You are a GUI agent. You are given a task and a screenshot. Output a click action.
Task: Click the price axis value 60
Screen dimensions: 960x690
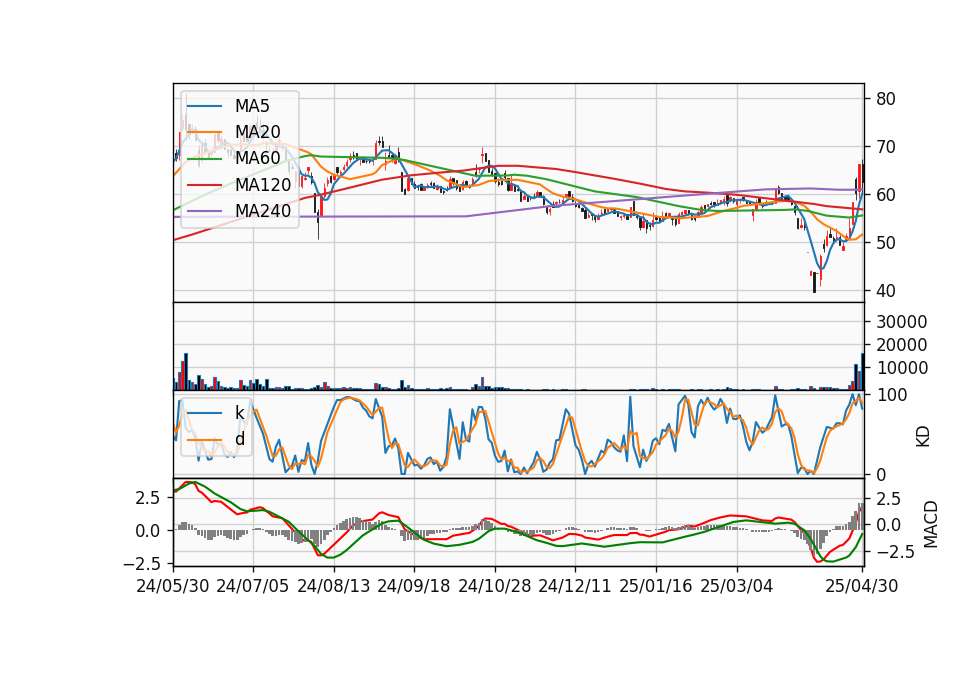point(885,195)
